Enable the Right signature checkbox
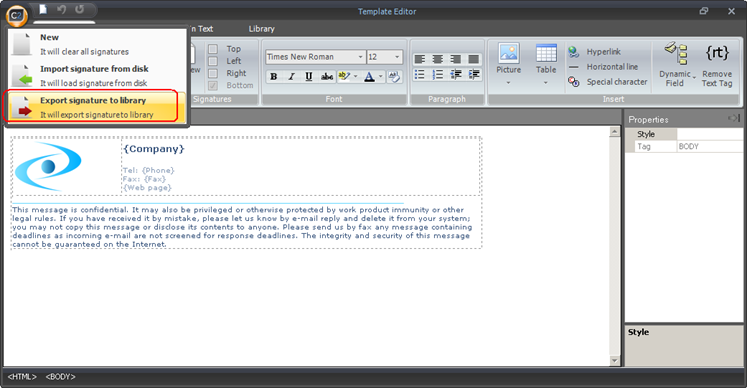The image size is (747, 388). pyautogui.click(x=213, y=73)
